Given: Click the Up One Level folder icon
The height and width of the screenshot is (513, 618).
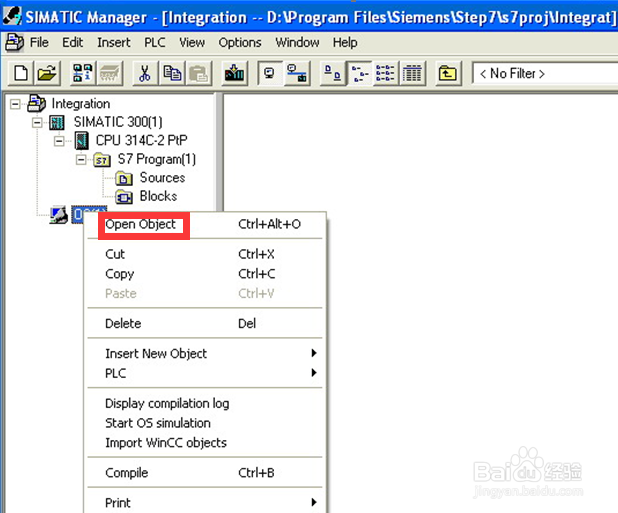Looking at the screenshot, I should pos(448,73).
